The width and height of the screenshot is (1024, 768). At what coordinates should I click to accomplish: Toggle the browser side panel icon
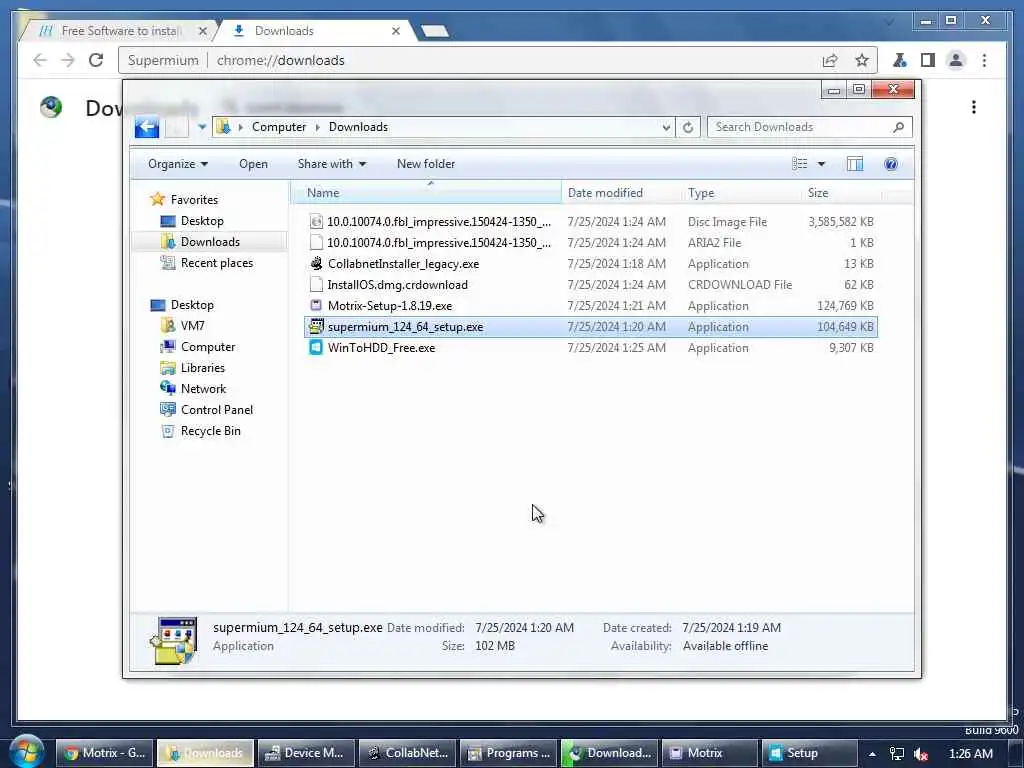tap(927, 60)
